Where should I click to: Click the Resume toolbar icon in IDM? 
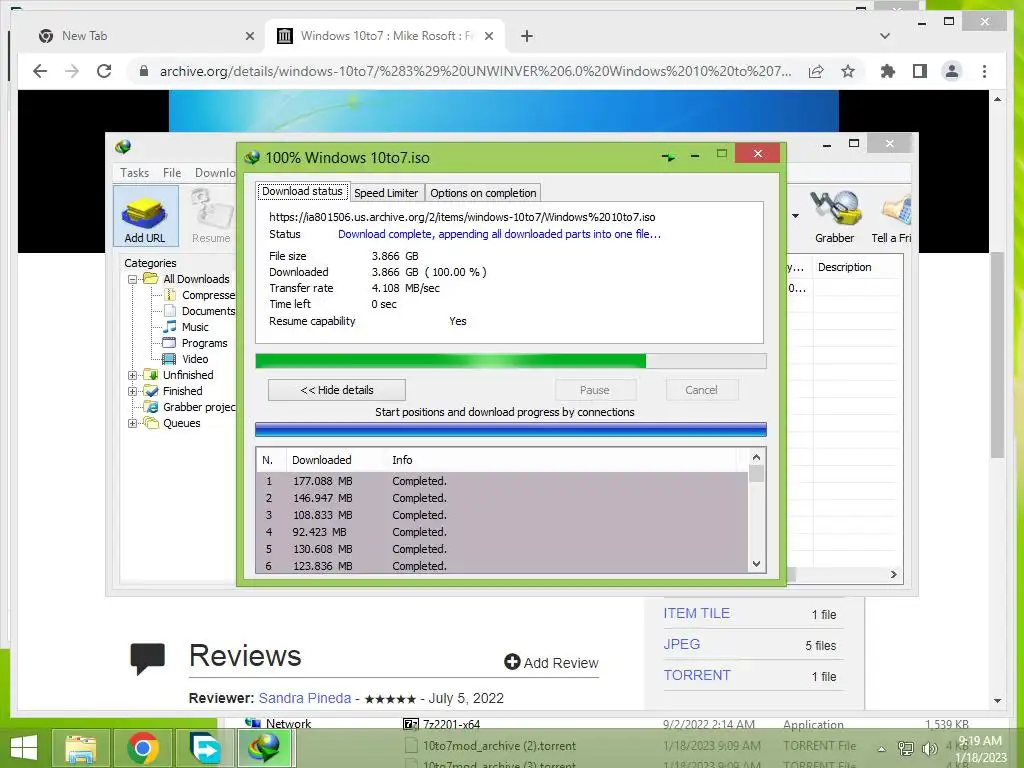211,216
